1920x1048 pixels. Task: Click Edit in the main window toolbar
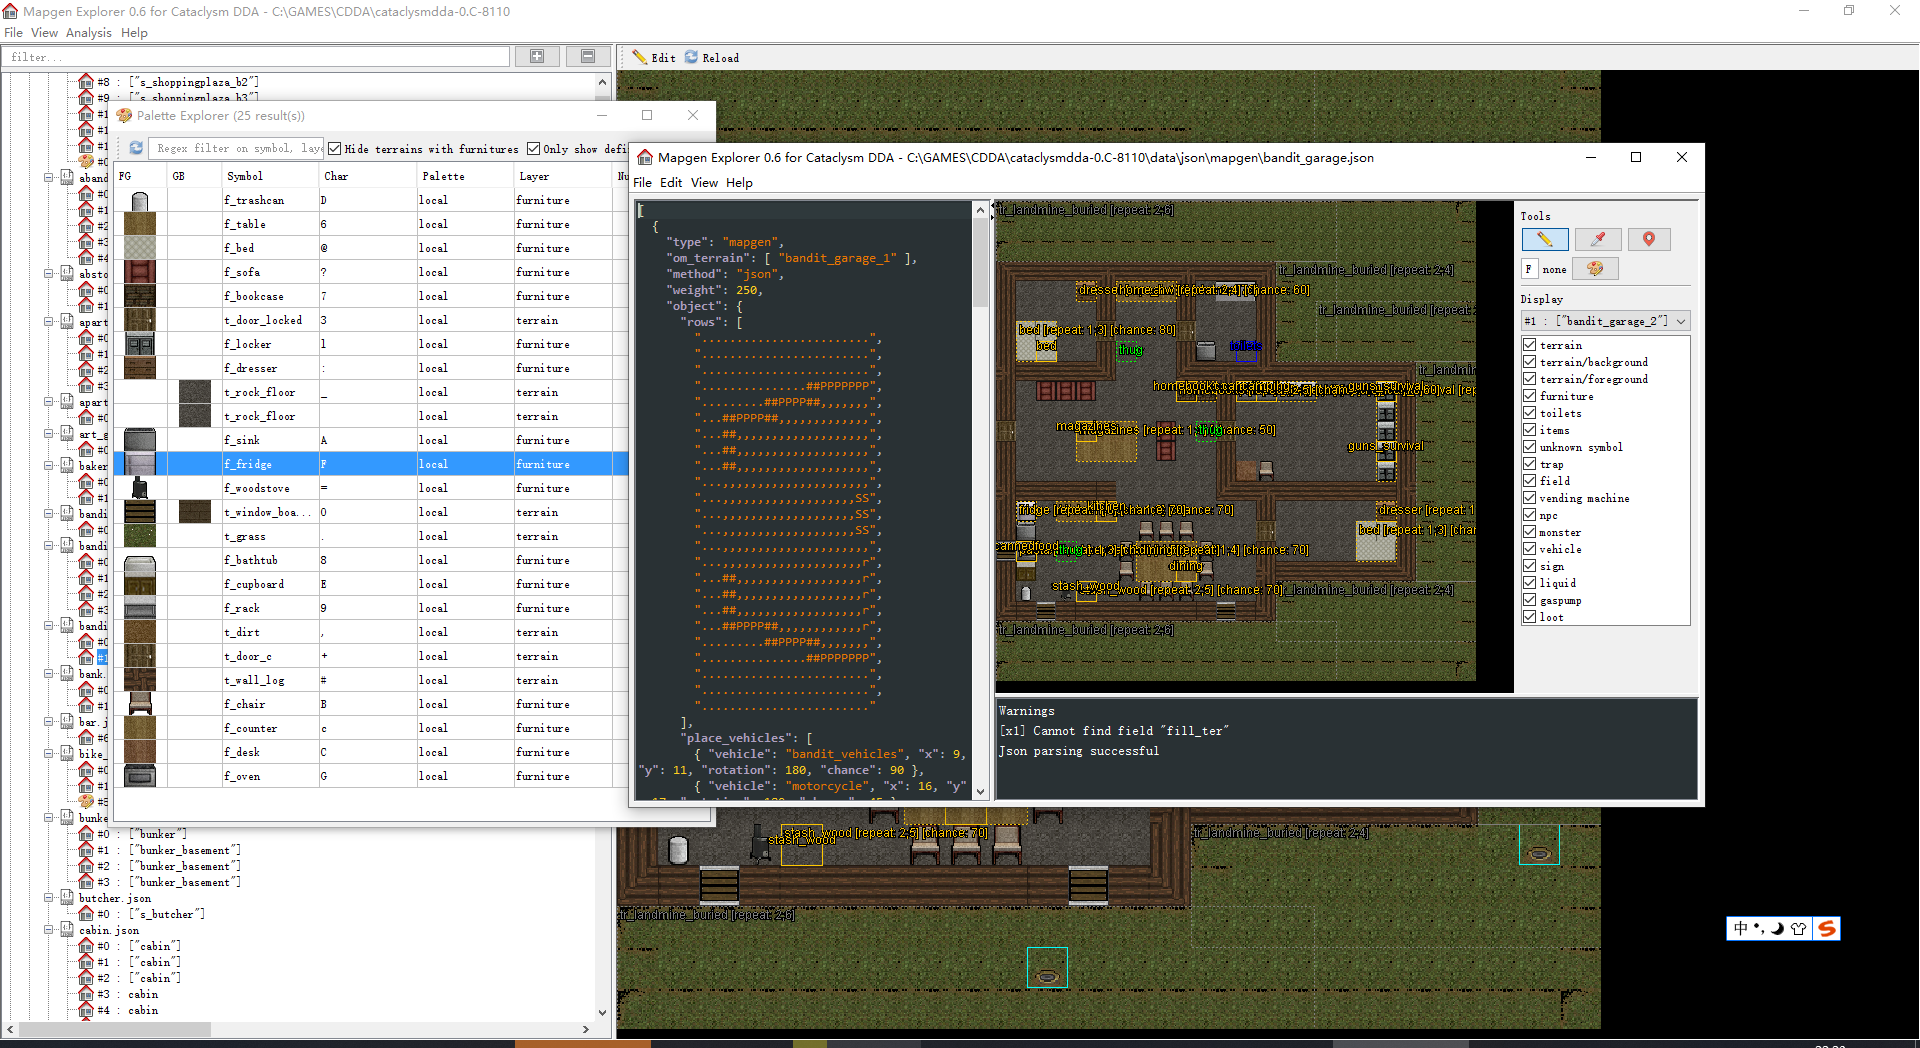[654, 58]
